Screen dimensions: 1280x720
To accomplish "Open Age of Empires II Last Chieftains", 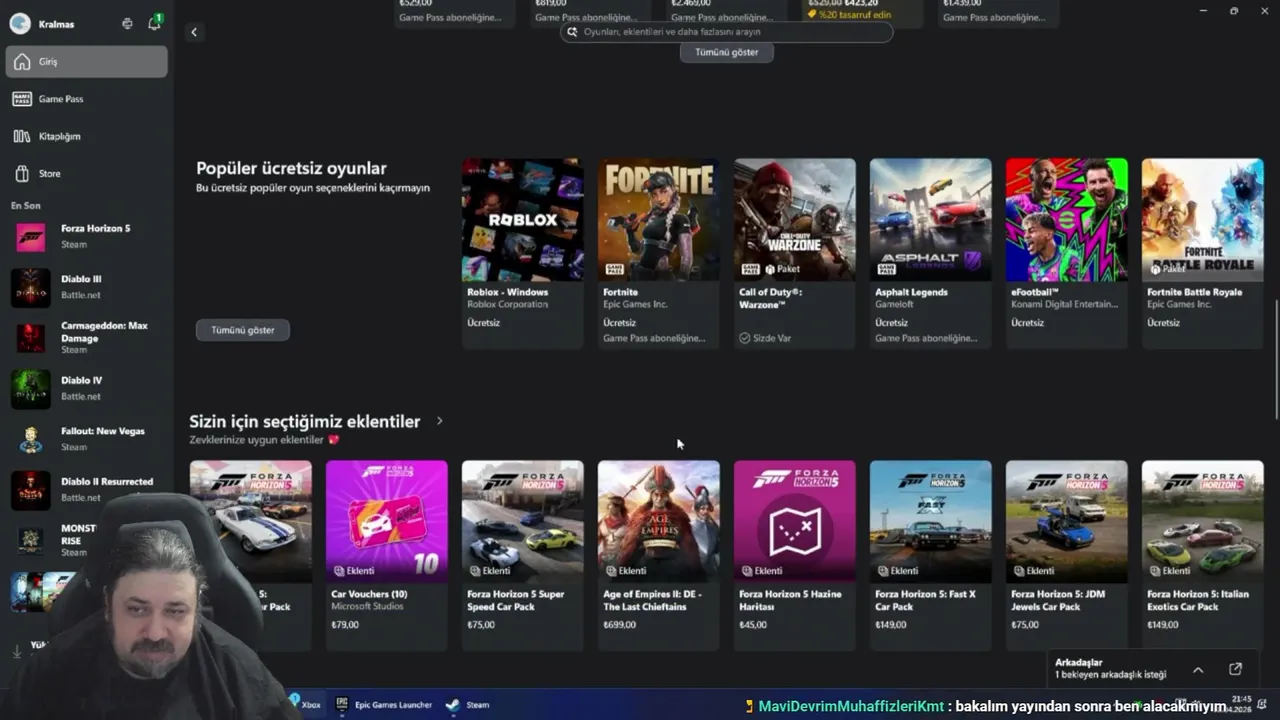I will 658,555.
